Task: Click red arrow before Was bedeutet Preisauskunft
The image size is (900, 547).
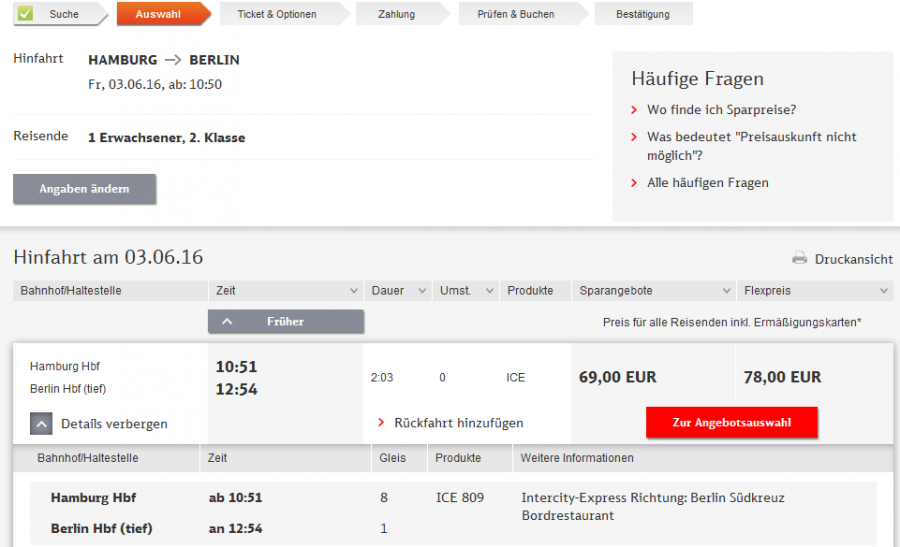Action: [634, 137]
